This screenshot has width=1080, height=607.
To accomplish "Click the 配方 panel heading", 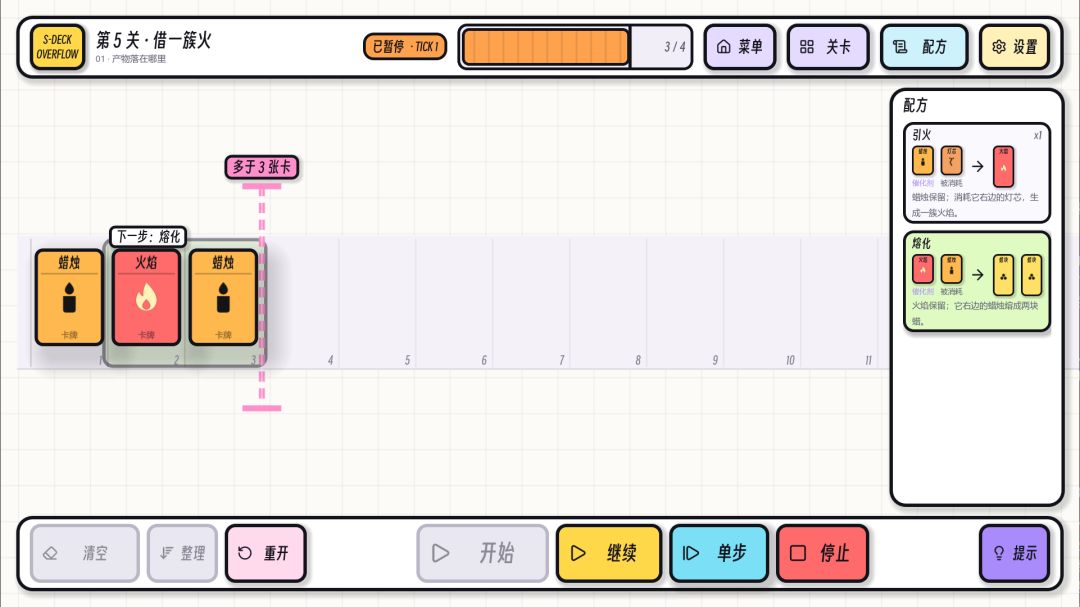I will (x=915, y=105).
